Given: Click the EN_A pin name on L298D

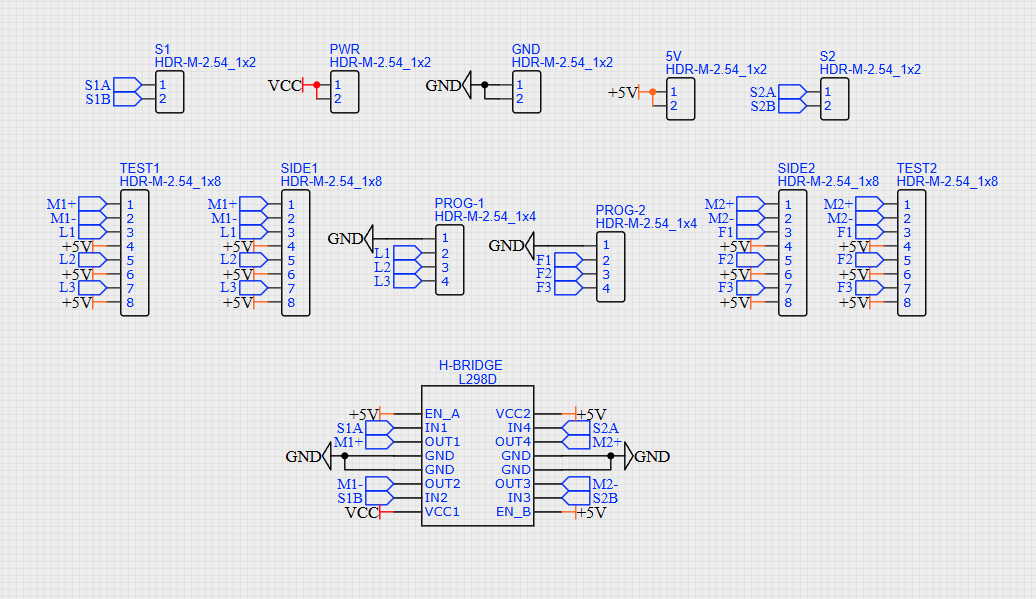Looking at the screenshot, I should tap(442, 414).
